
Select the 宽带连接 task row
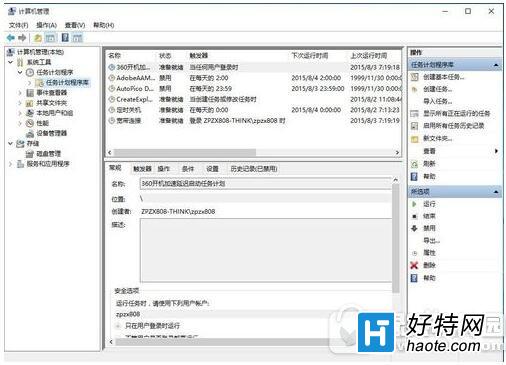click(x=254, y=121)
